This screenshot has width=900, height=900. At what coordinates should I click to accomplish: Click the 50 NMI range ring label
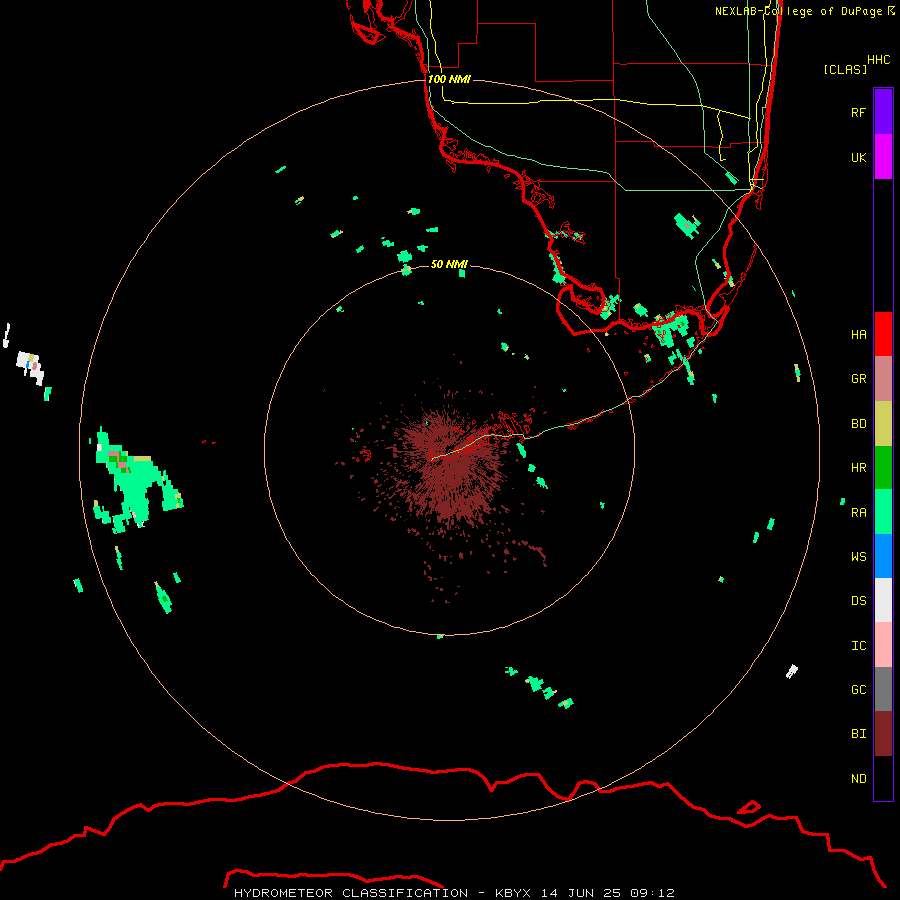[449, 264]
